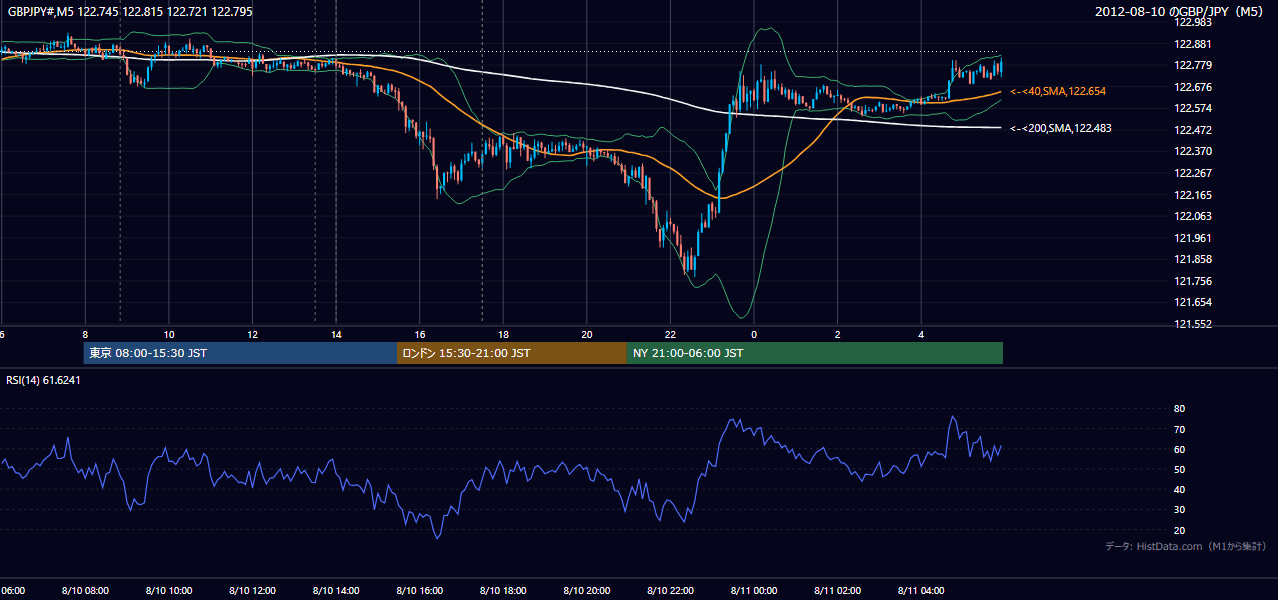
Task: Click hour label 22 under the price chart
Action: [x=671, y=334]
